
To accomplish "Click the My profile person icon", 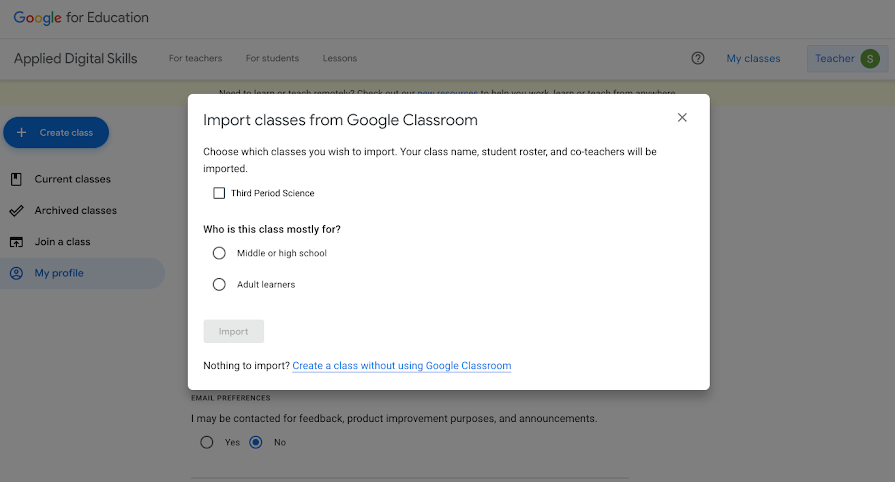I will click(x=17, y=273).
